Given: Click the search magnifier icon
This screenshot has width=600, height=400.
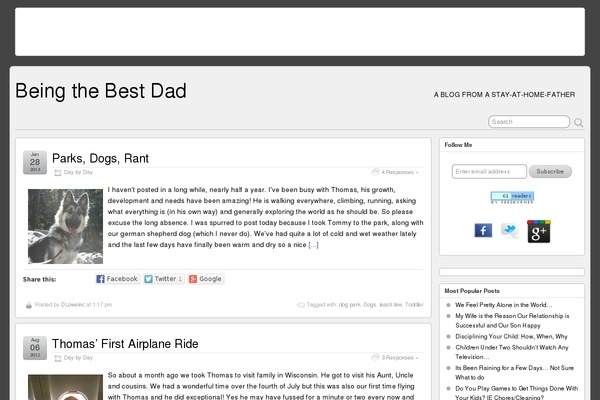Looking at the screenshot, I should pos(579,122).
